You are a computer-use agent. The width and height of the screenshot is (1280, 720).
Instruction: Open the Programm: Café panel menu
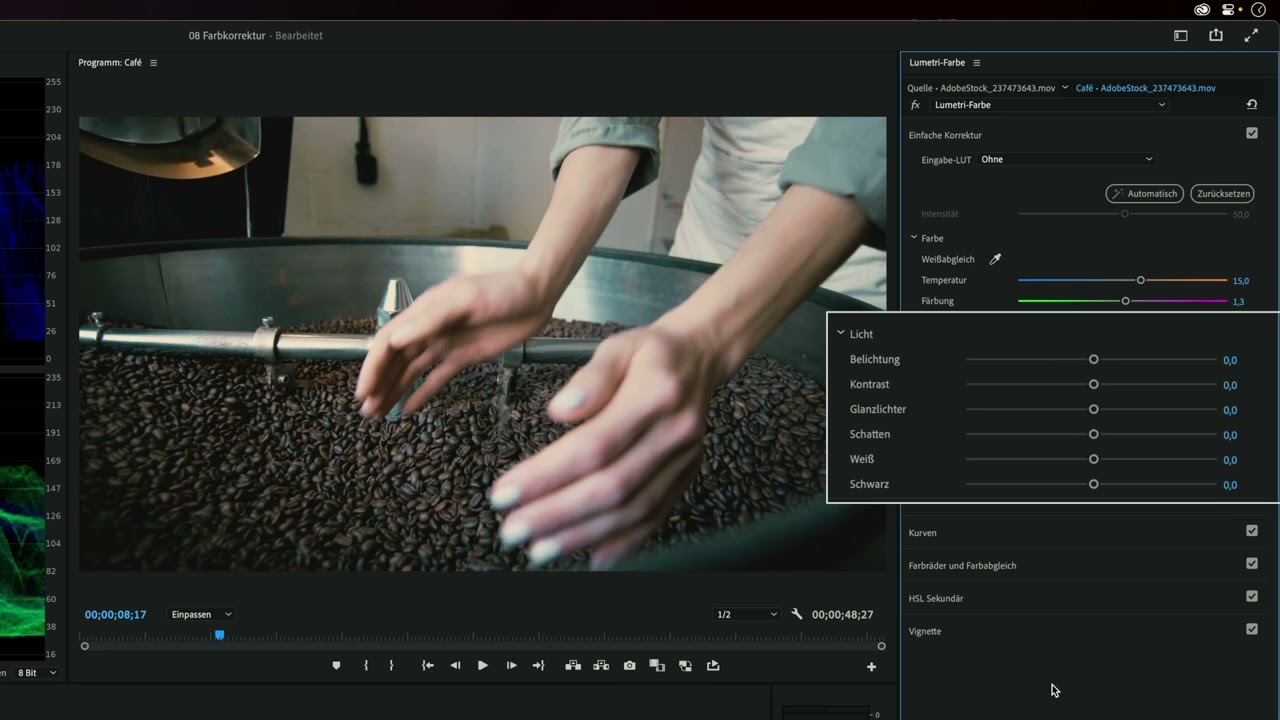(153, 63)
